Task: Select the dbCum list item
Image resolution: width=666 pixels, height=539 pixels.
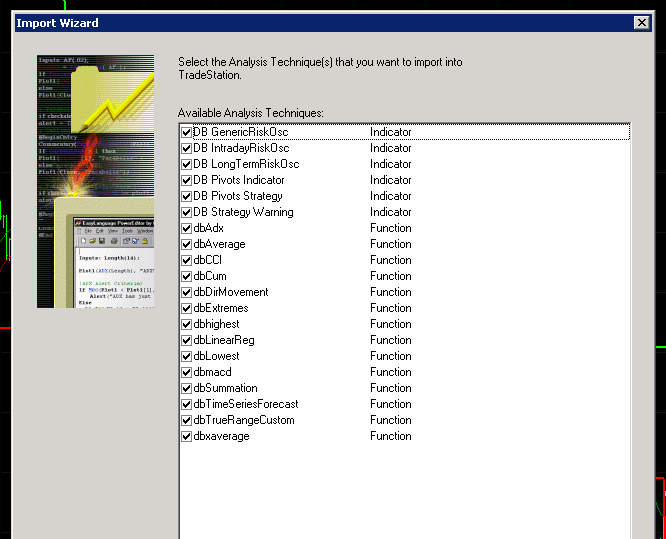Action: (211, 276)
